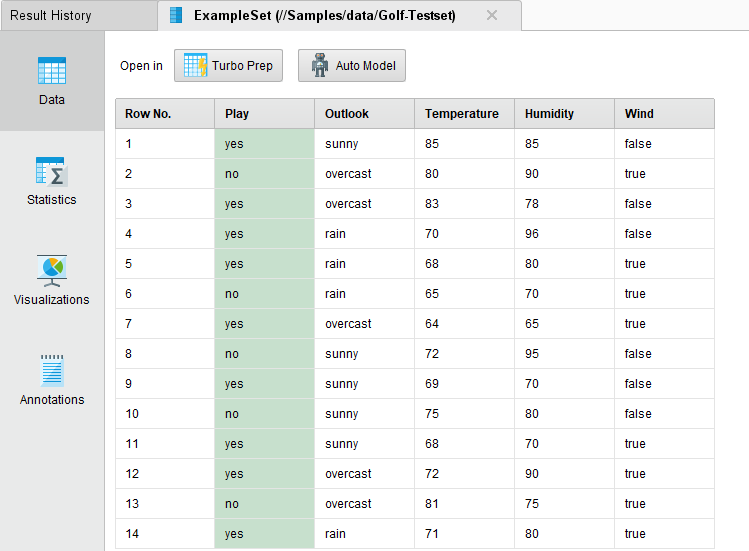Click the ExampleSet tab's table icon
The width and height of the screenshot is (749, 551).
[177, 16]
